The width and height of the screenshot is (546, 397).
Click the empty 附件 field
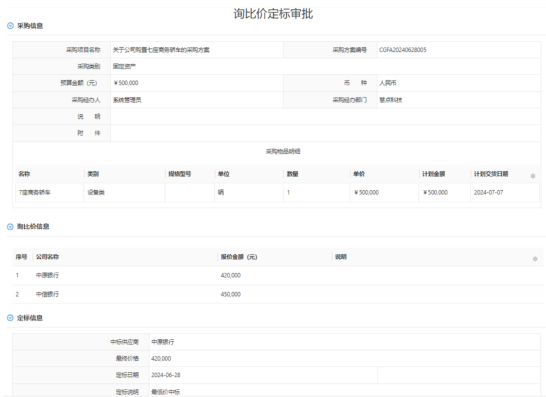click(326, 133)
